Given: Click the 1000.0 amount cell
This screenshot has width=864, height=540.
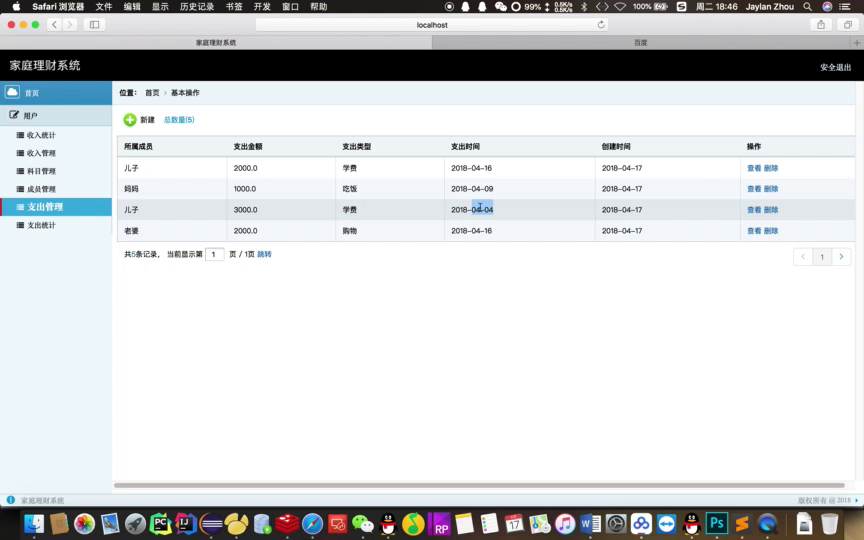Looking at the screenshot, I should [x=245, y=189].
